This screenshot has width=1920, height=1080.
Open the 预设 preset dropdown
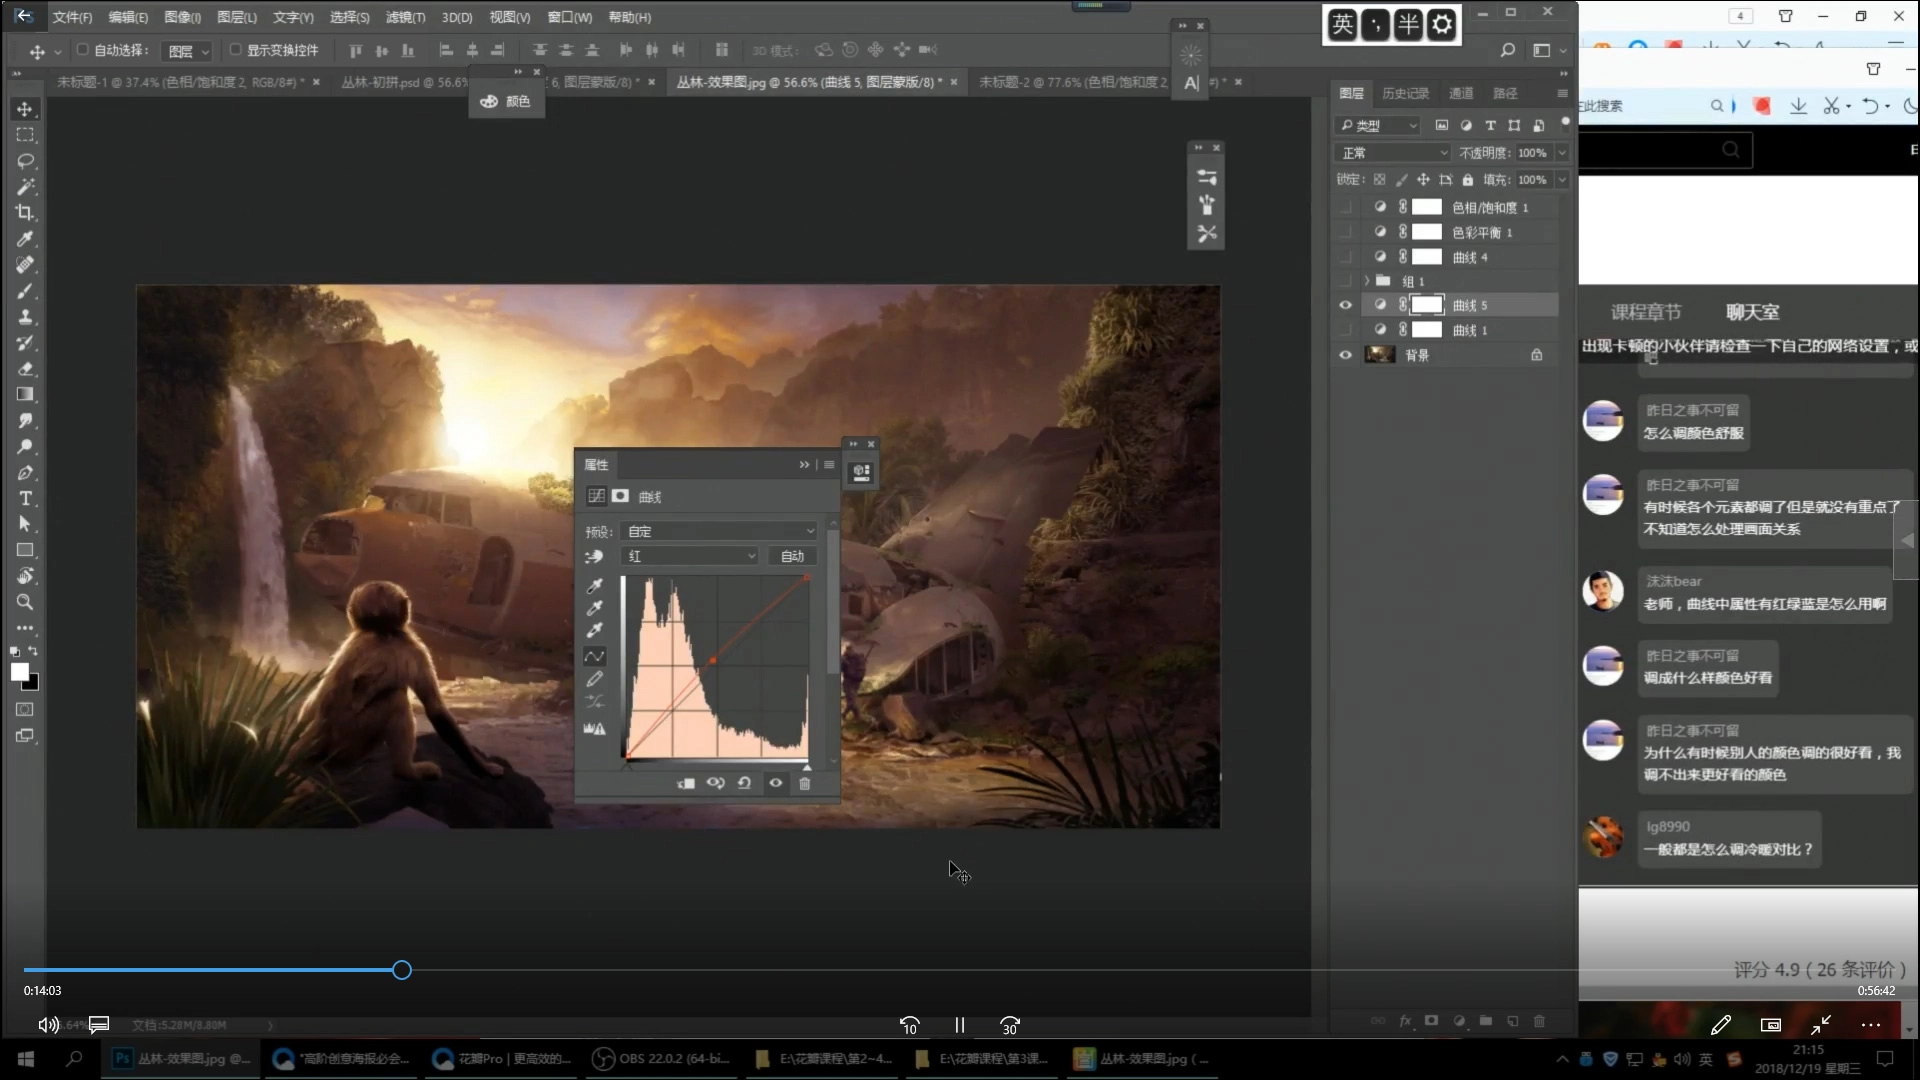[x=718, y=531]
